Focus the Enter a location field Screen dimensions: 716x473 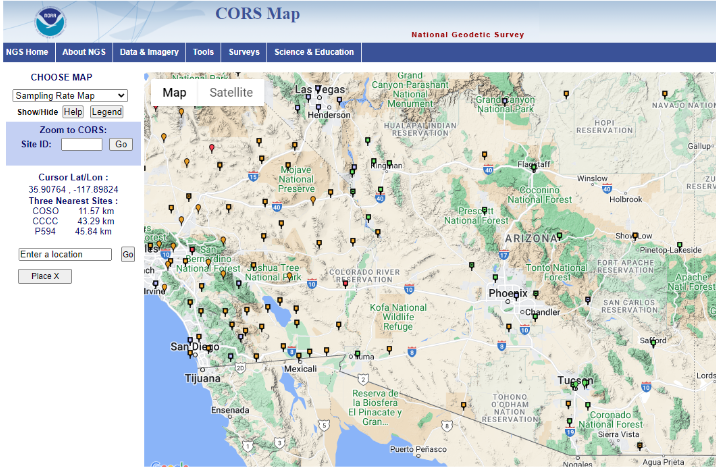(65, 254)
